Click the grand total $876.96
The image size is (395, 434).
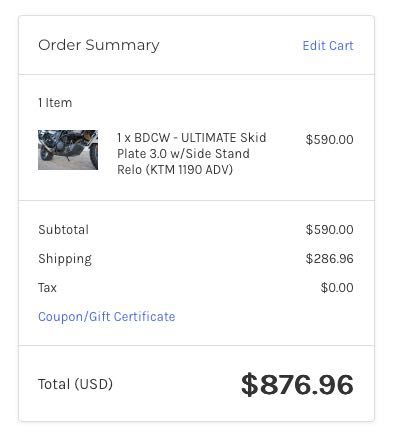tap(297, 385)
